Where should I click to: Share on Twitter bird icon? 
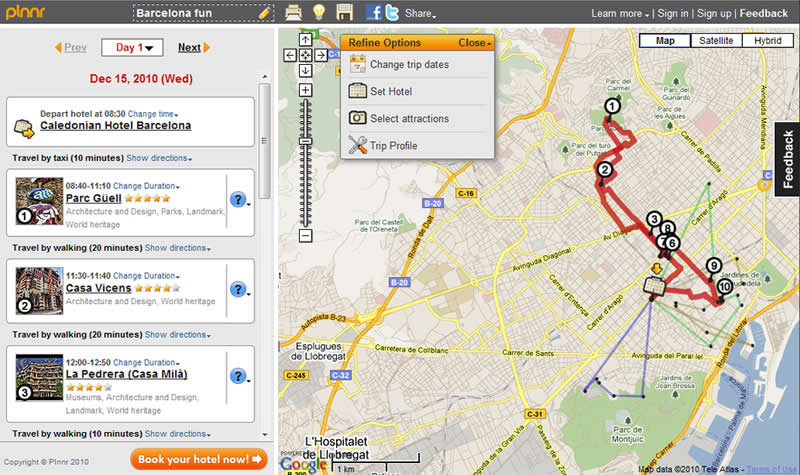pyautogui.click(x=392, y=12)
